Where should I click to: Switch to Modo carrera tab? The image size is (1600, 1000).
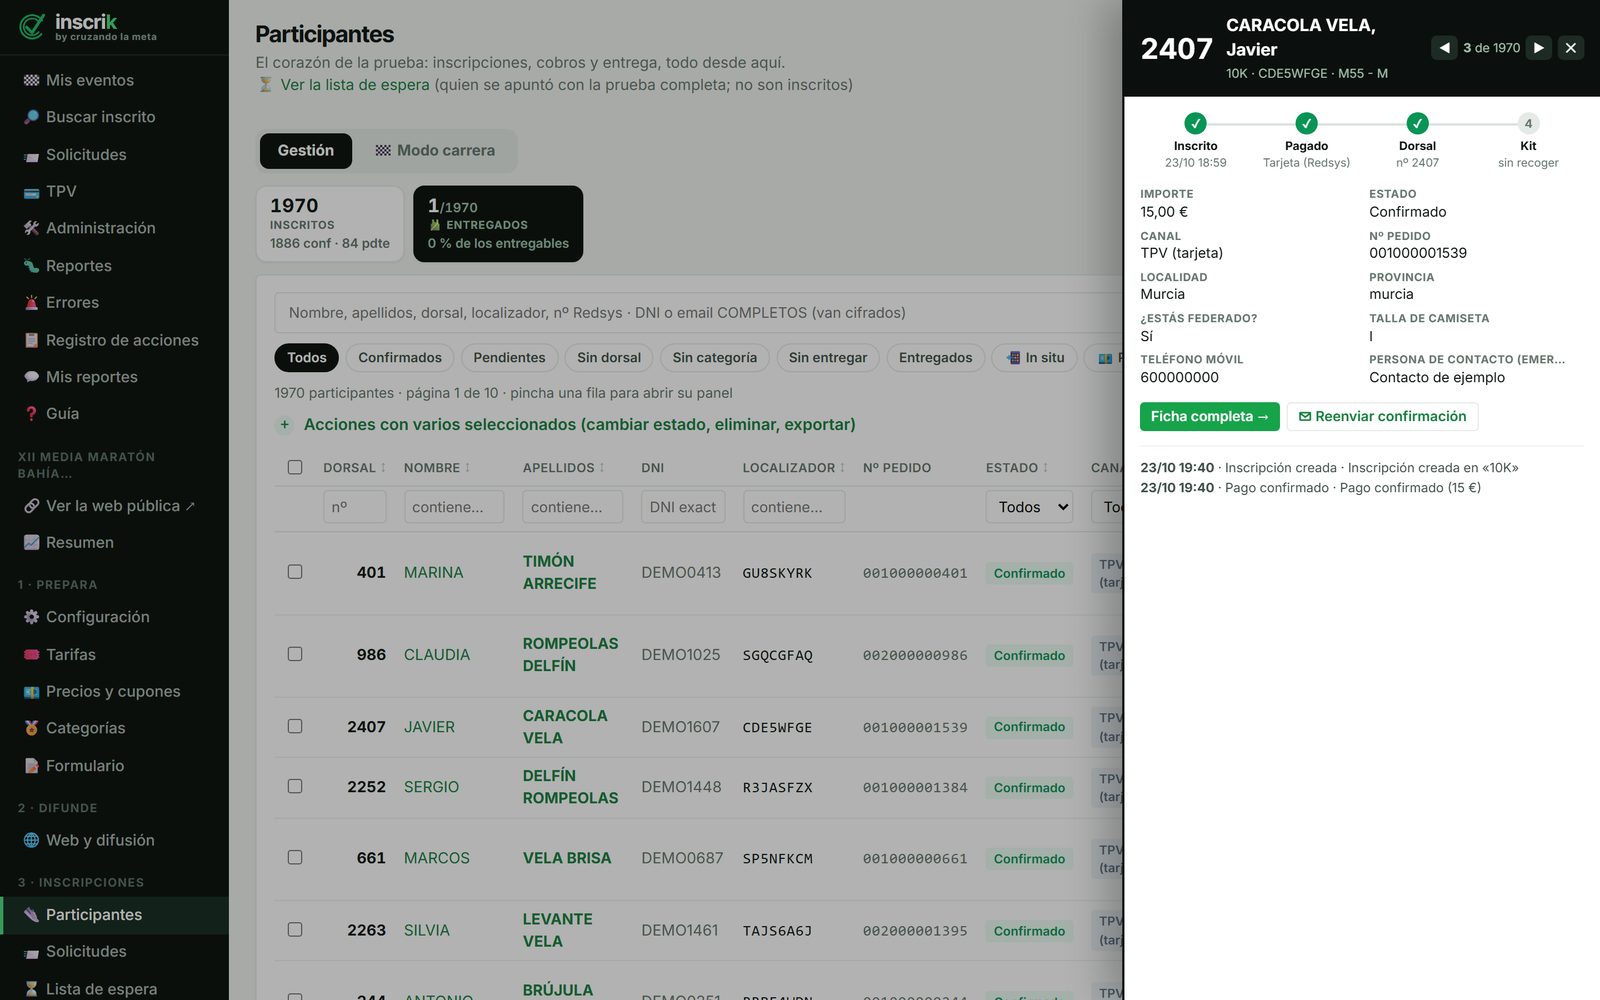point(435,151)
